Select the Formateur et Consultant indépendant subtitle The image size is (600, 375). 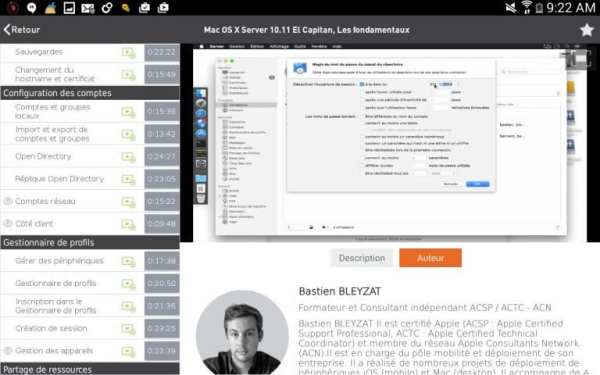click(x=425, y=308)
